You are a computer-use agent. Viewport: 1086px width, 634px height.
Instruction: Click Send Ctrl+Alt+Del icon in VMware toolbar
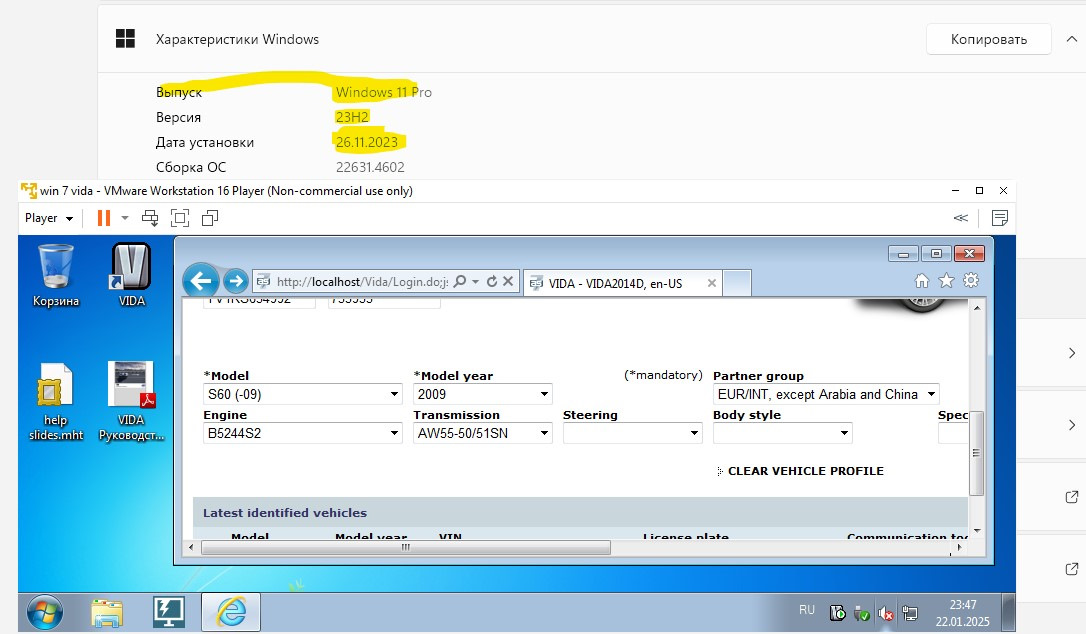click(150, 218)
